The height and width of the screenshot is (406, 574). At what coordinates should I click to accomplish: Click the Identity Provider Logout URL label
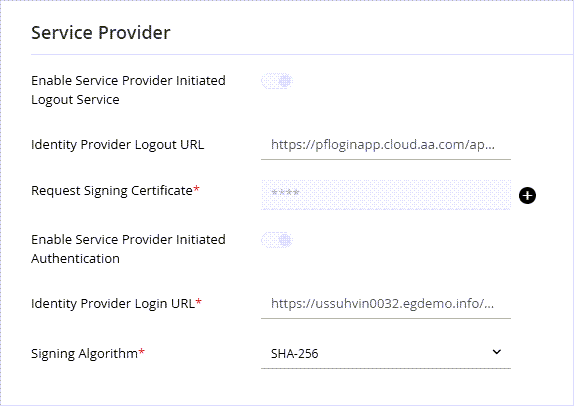pos(118,145)
